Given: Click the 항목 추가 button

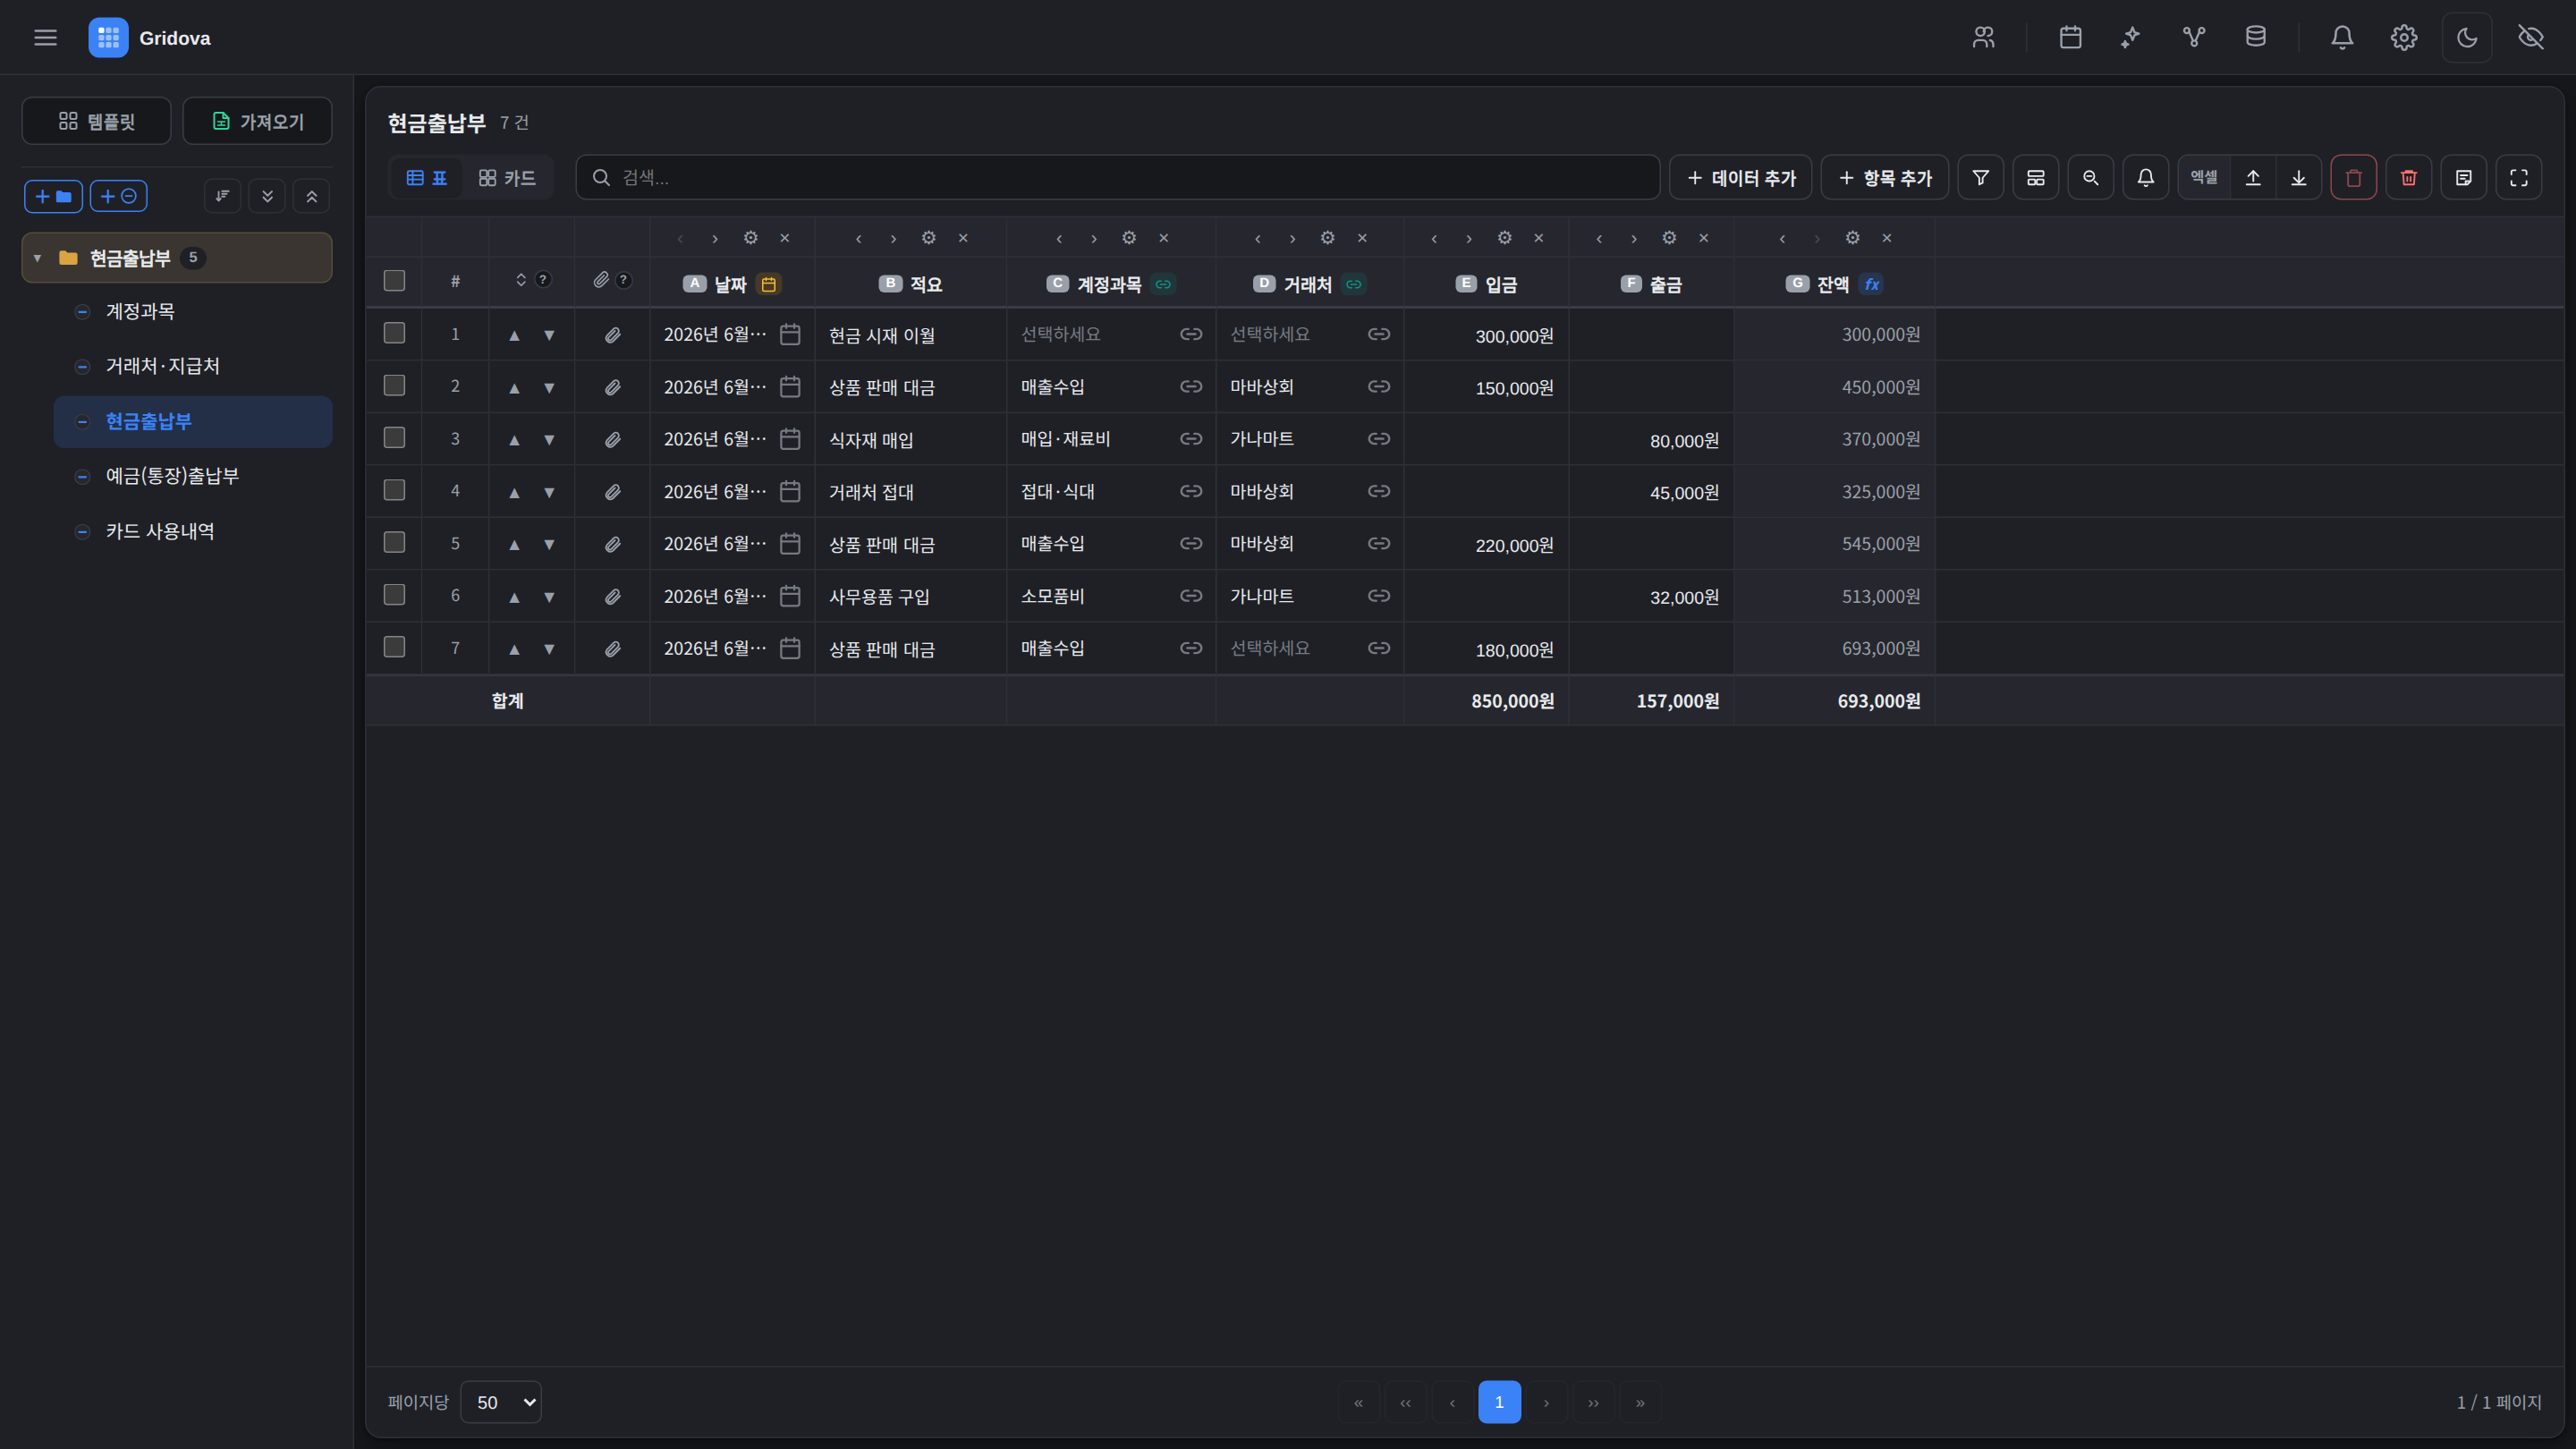Looking at the screenshot, I should pyautogui.click(x=1884, y=178).
